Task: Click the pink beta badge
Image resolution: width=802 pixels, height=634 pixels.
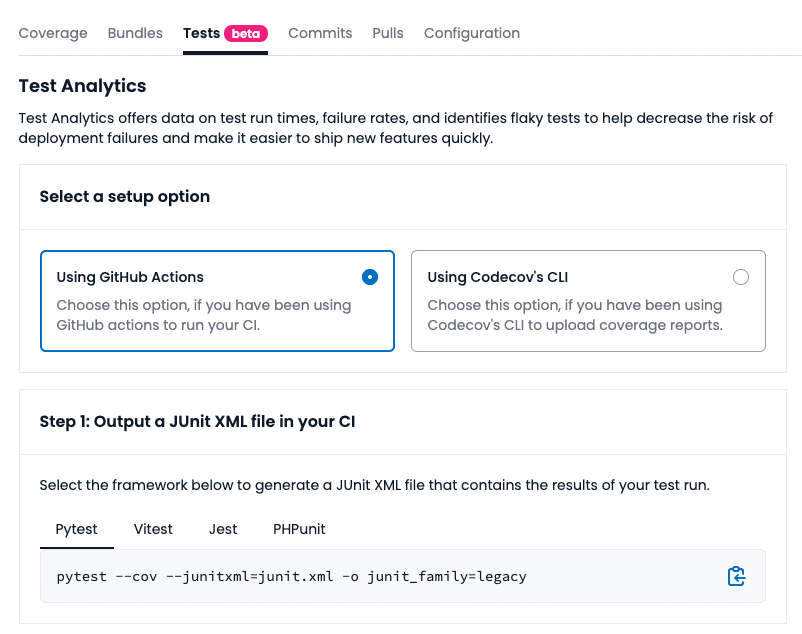Action: (246, 33)
